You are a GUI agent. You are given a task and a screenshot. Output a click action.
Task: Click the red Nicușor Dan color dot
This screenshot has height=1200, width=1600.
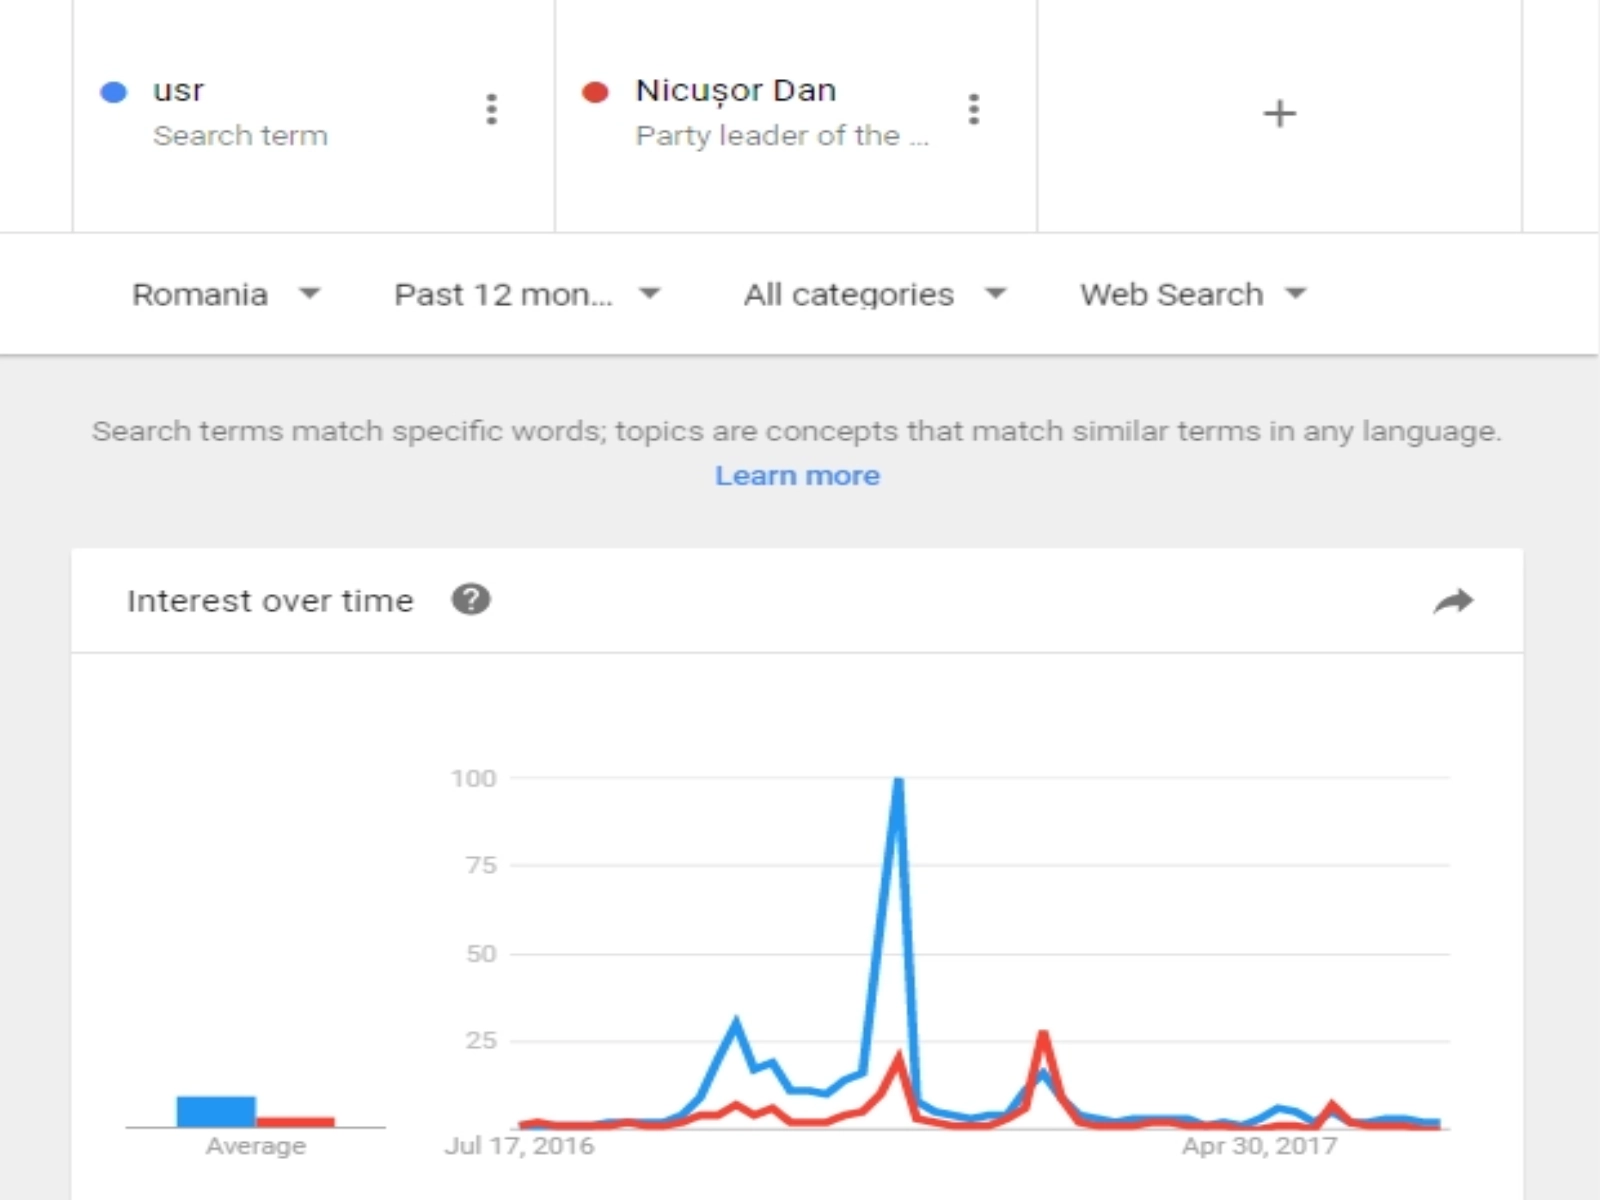coord(595,92)
